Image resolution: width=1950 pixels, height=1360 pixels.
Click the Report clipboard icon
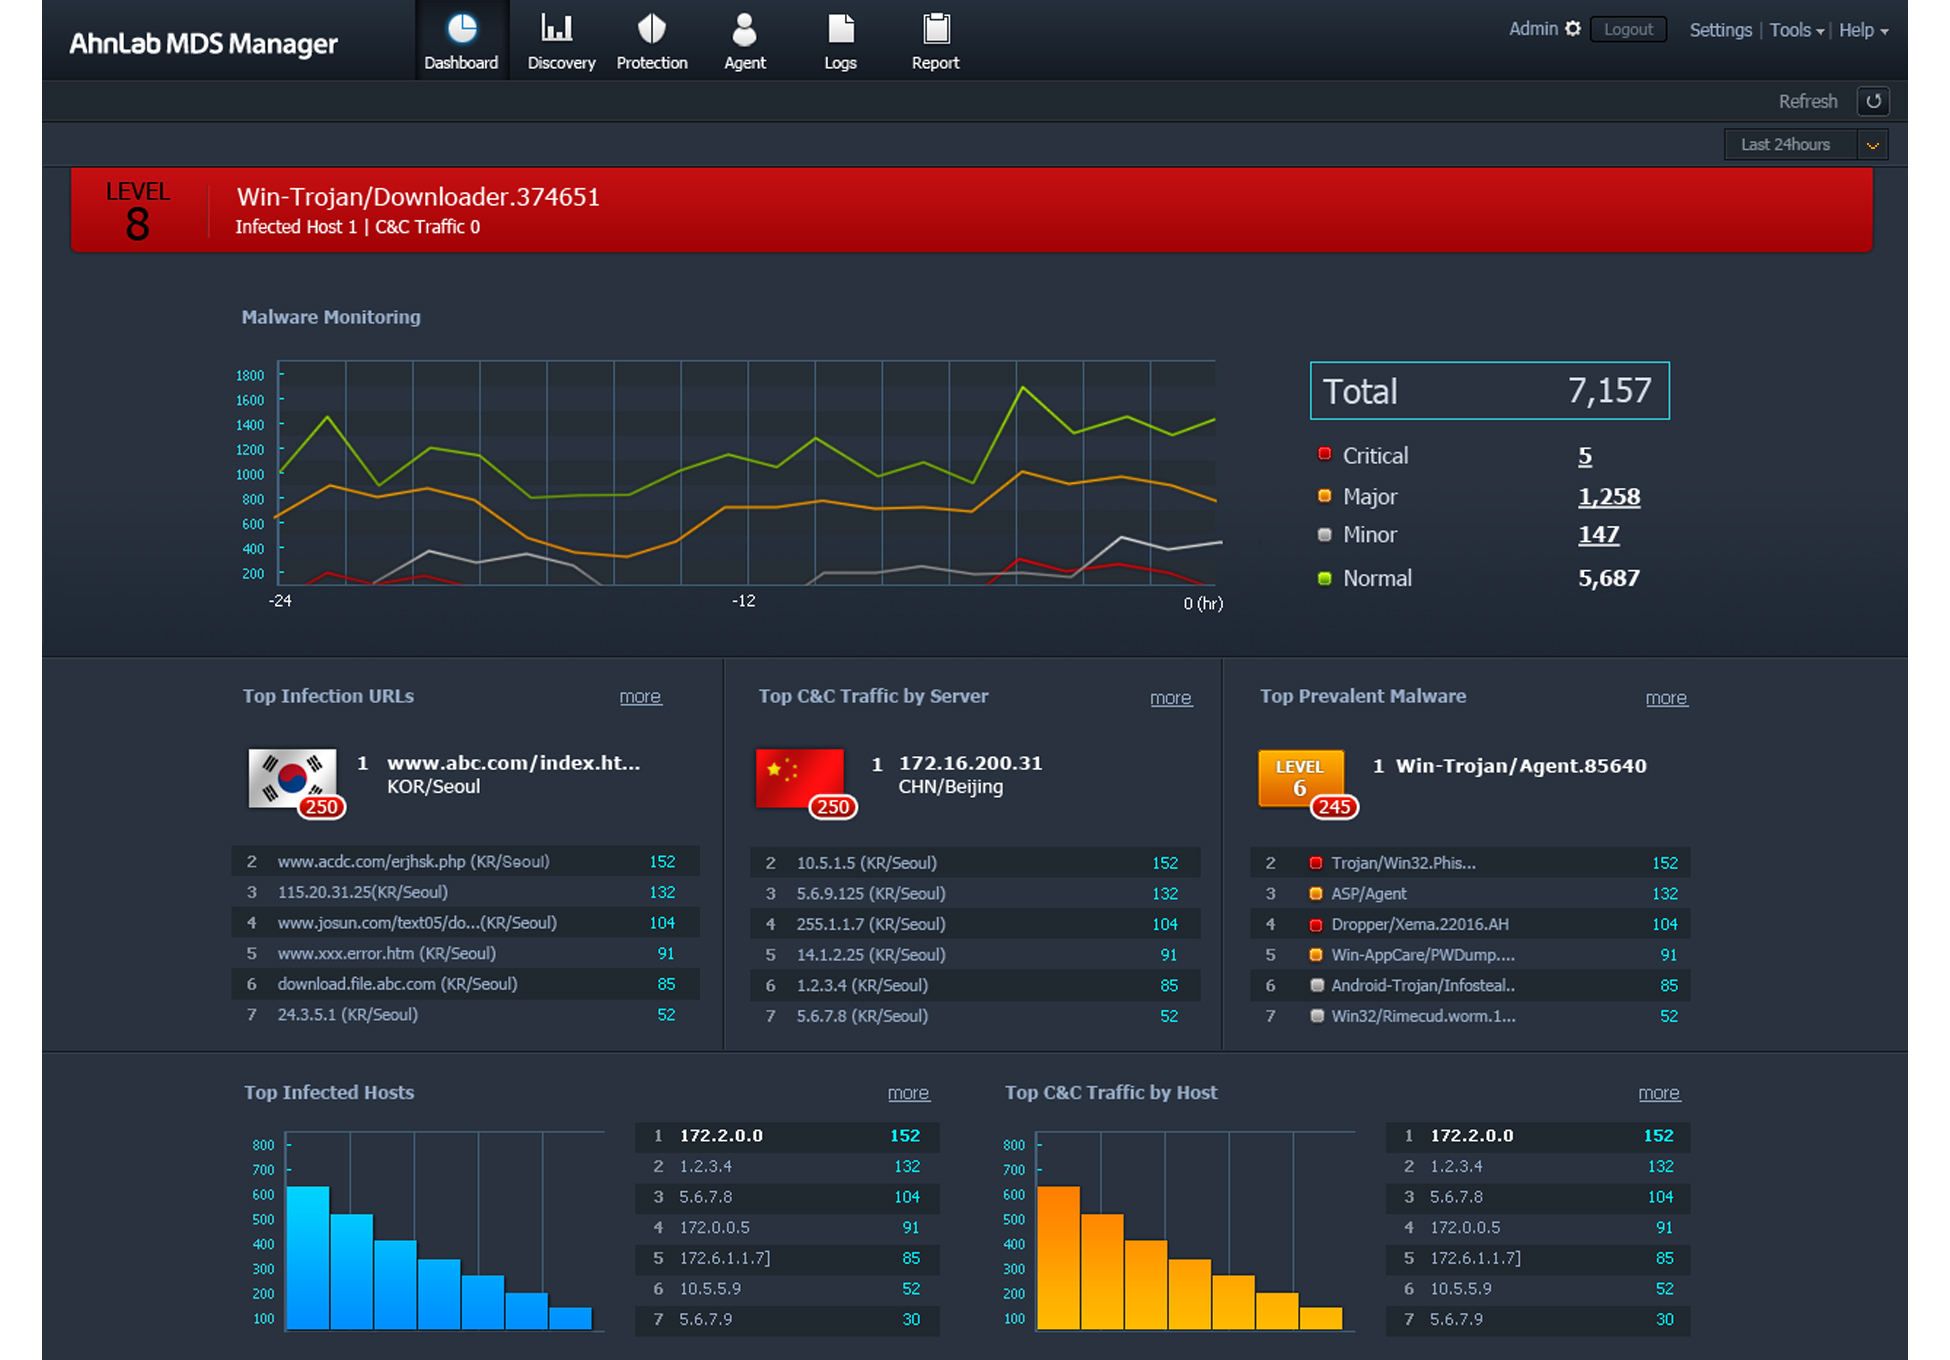click(x=935, y=30)
